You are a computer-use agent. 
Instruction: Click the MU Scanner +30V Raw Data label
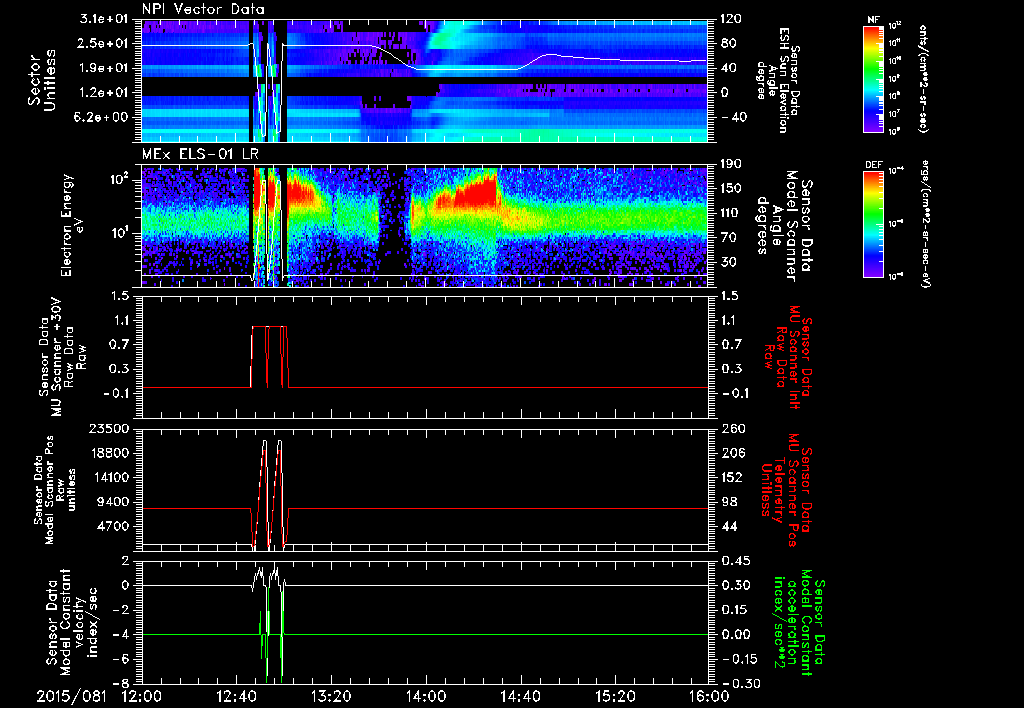[62, 357]
